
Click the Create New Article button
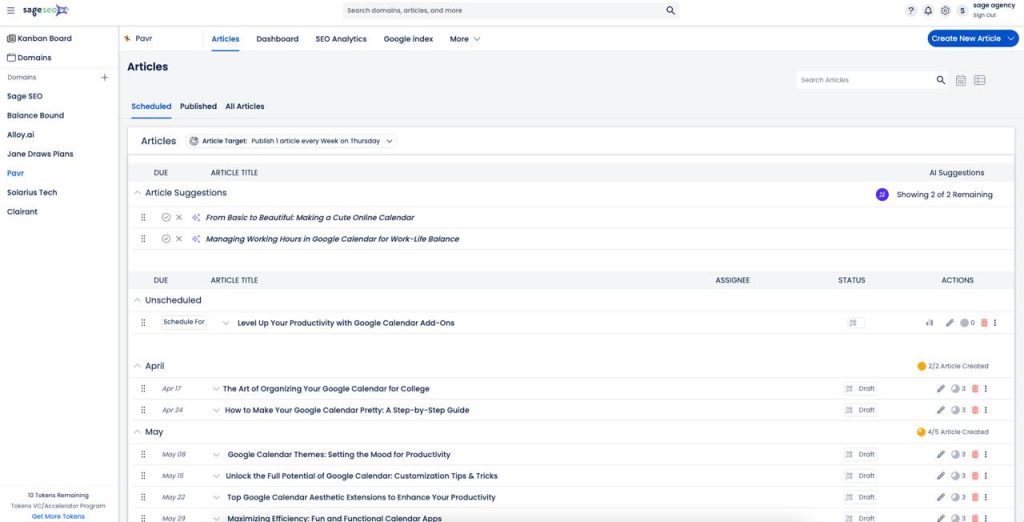pos(972,39)
